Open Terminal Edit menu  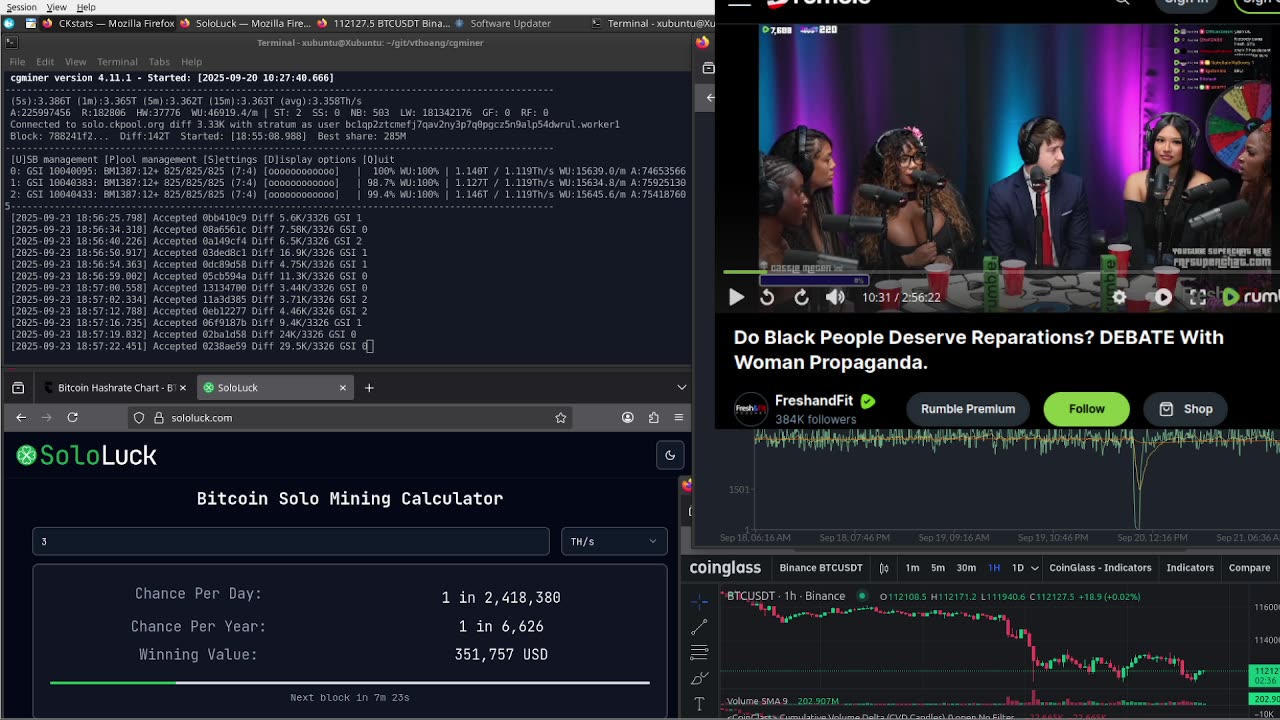click(45, 62)
